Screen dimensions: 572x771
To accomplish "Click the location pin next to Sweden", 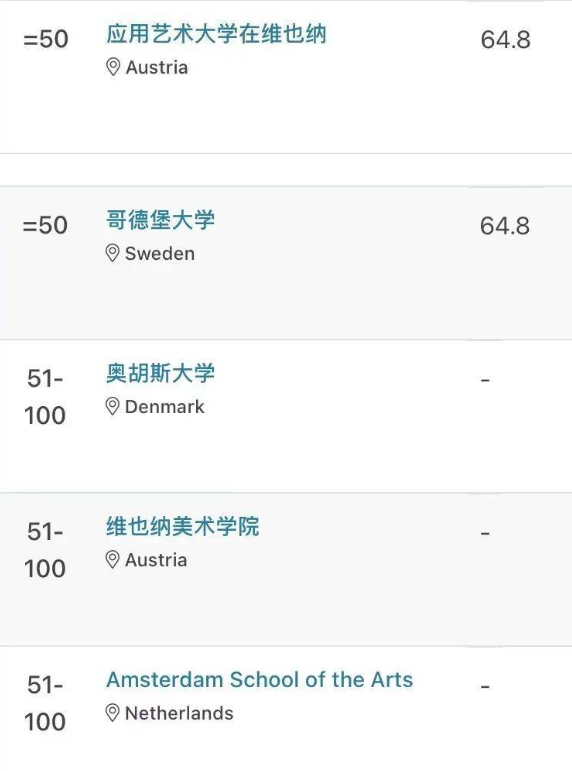I will (x=113, y=253).
